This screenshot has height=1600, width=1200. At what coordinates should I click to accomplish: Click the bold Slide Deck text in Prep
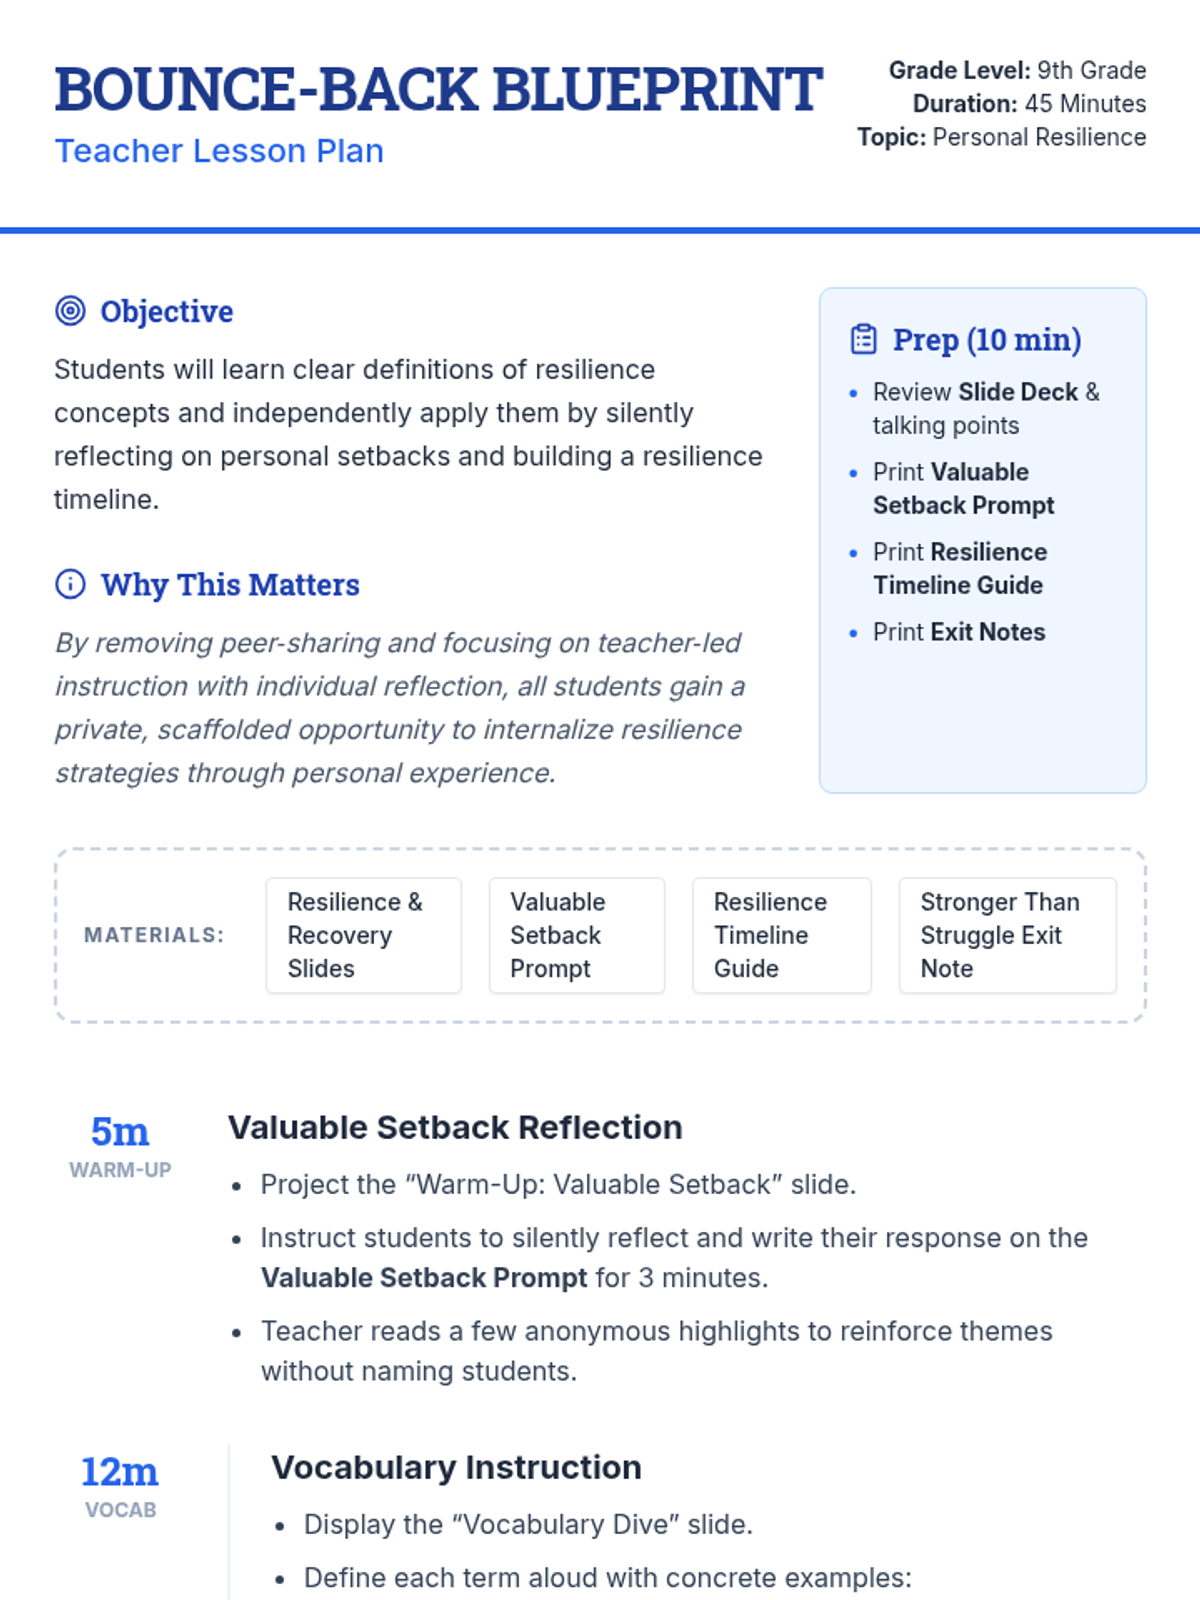point(1017,392)
